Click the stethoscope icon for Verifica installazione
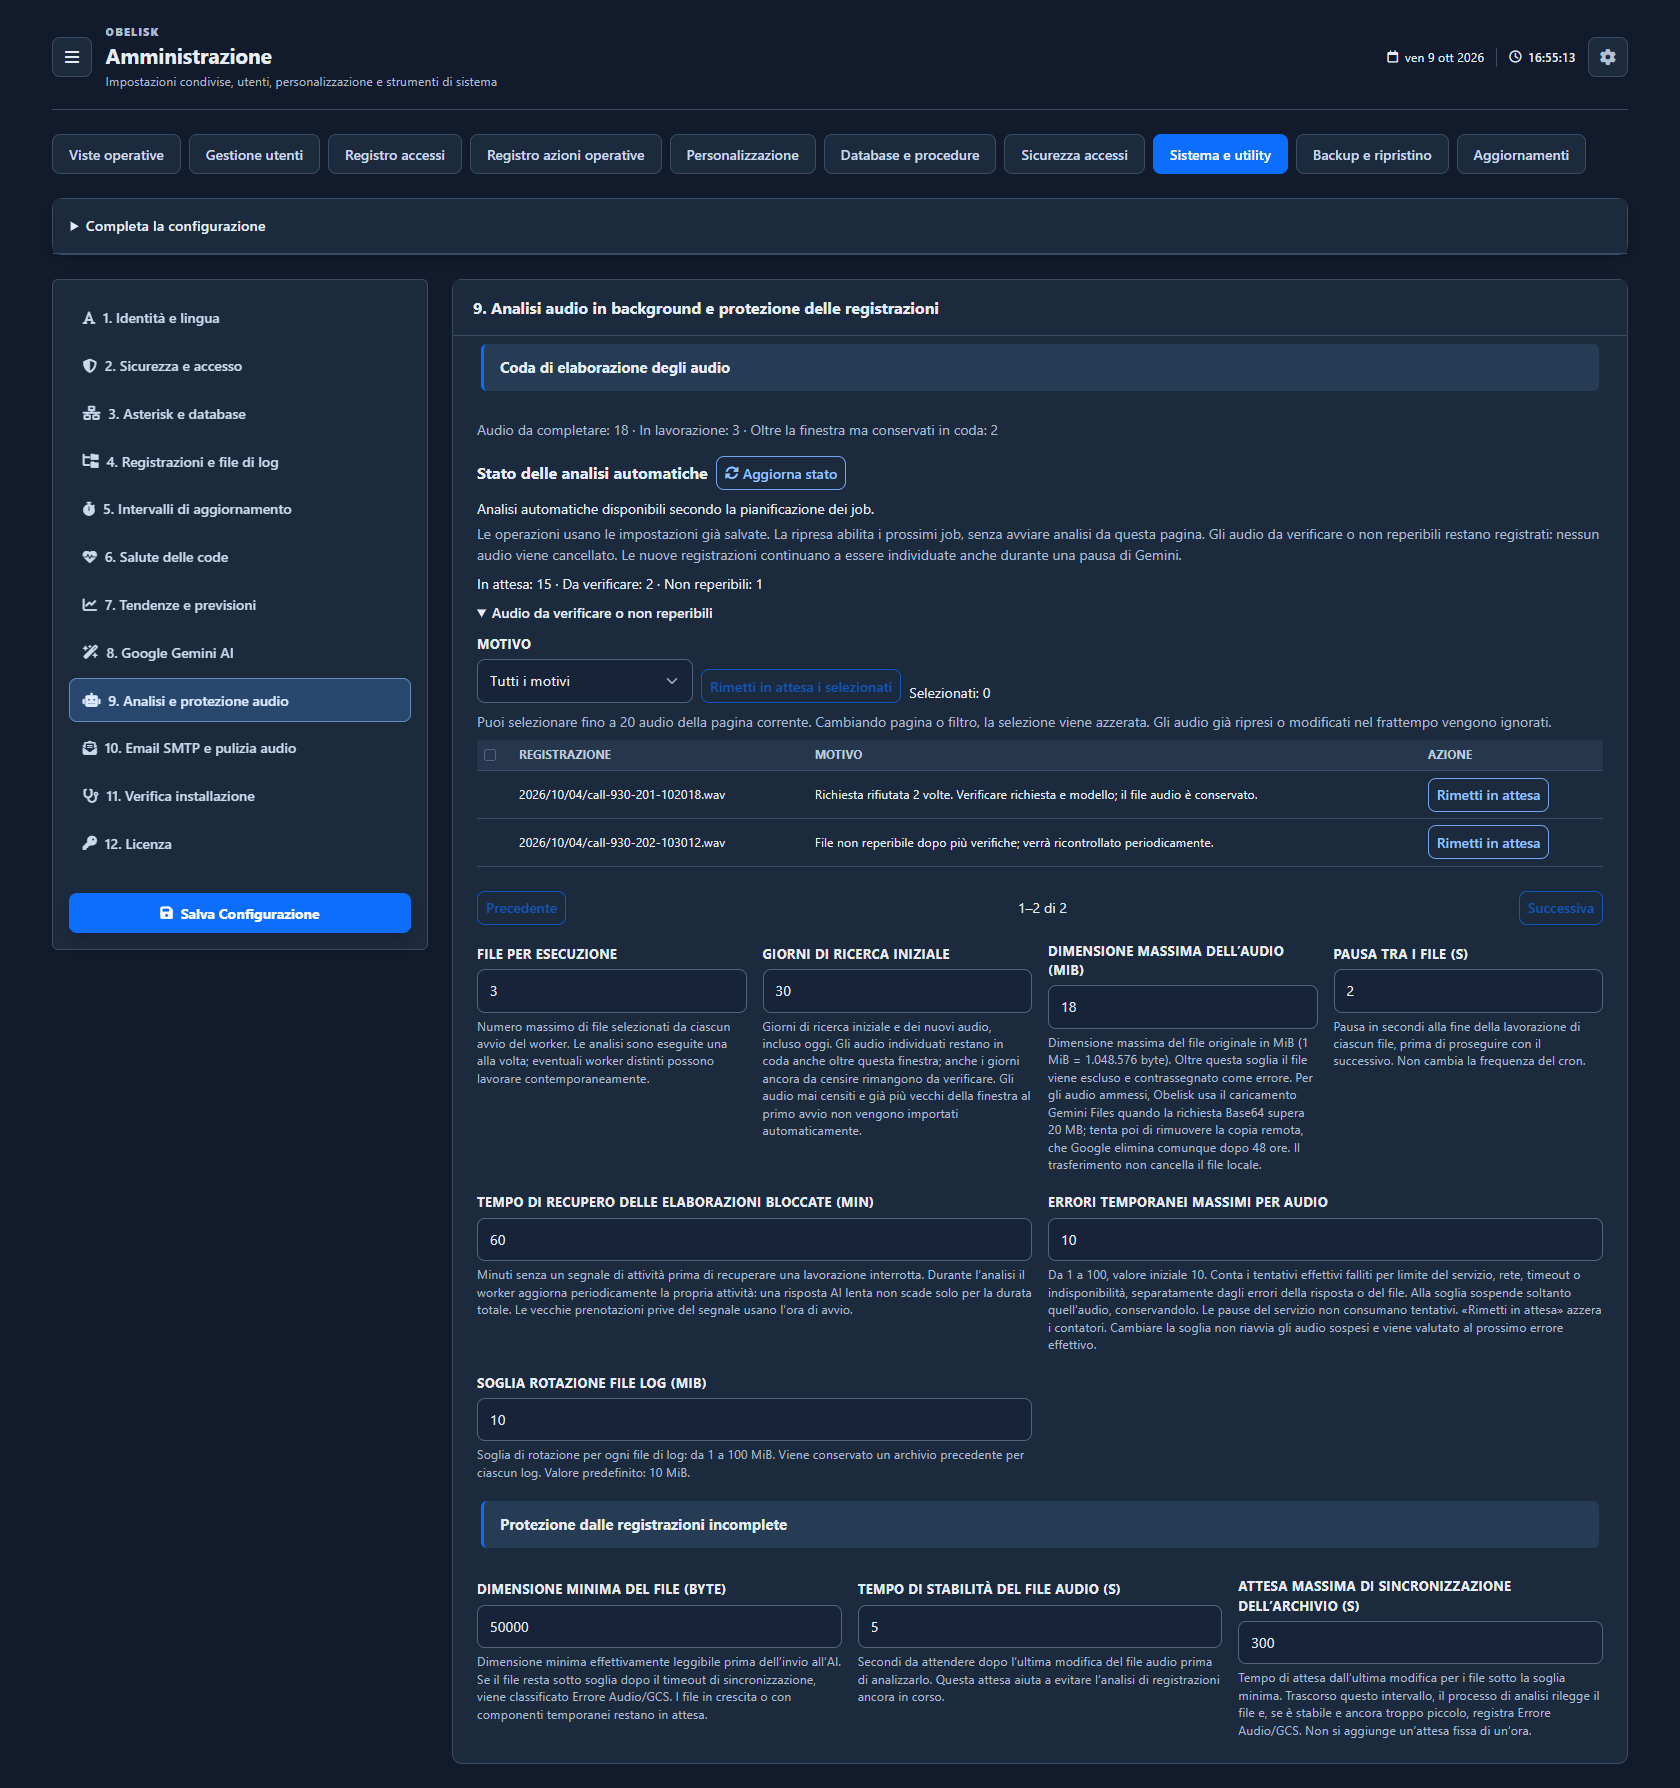Image resolution: width=1680 pixels, height=1788 pixels. tap(91, 796)
